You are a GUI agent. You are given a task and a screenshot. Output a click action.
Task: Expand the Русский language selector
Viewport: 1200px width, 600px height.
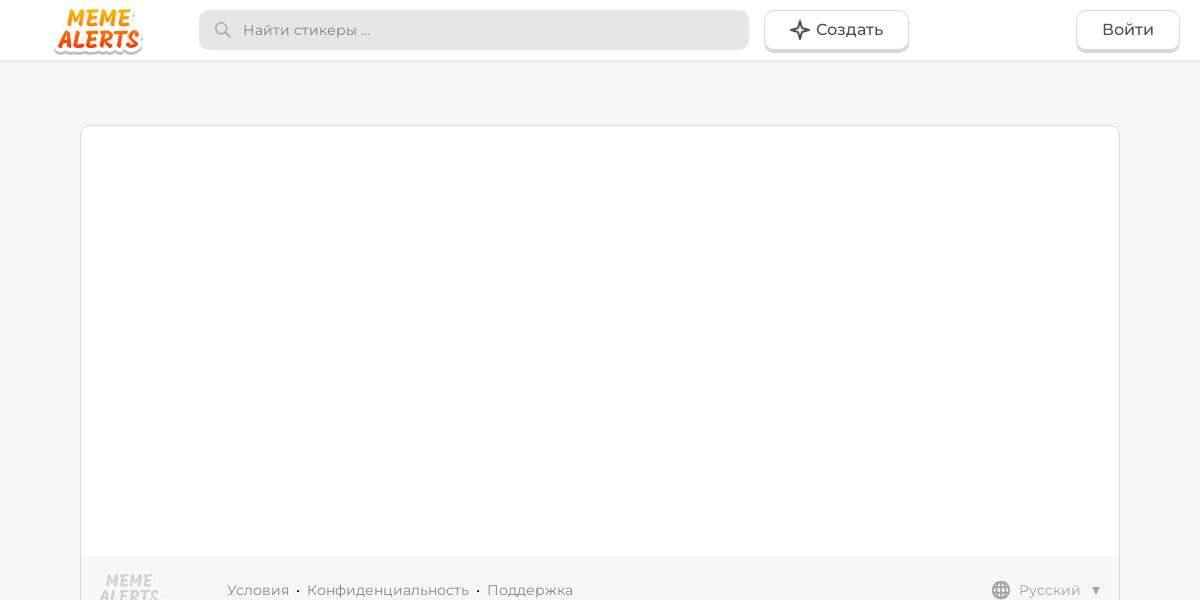tap(1047, 590)
